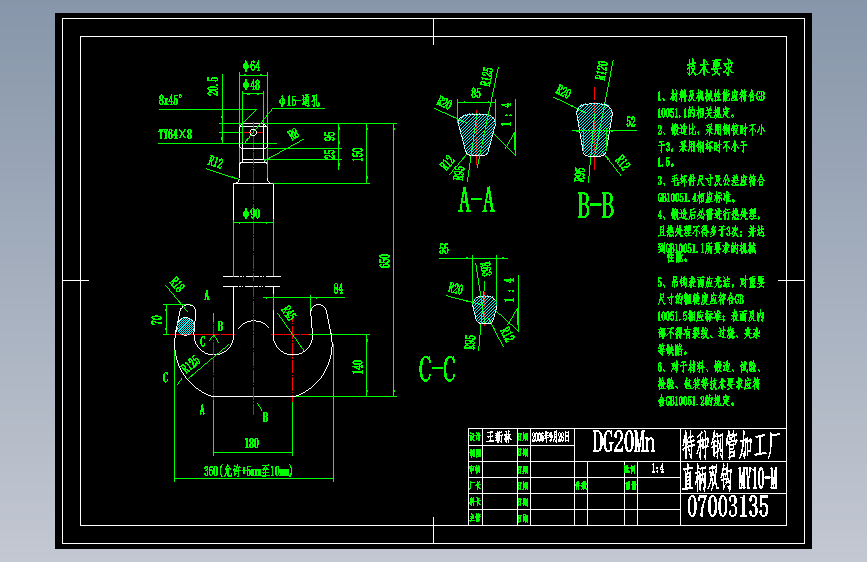Image resolution: width=867 pixels, height=562 pixels.
Task: Click the 技术要求 heading
Action: click(x=710, y=67)
